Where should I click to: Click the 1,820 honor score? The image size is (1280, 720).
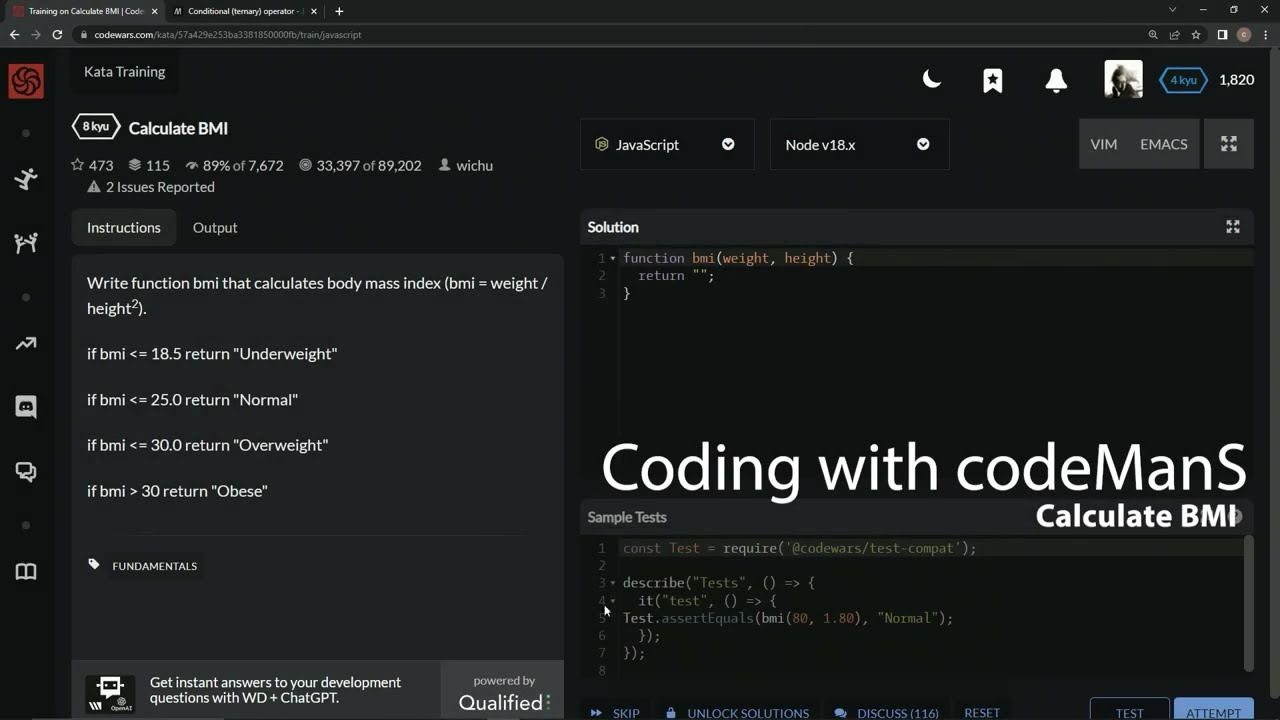[1236, 80]
